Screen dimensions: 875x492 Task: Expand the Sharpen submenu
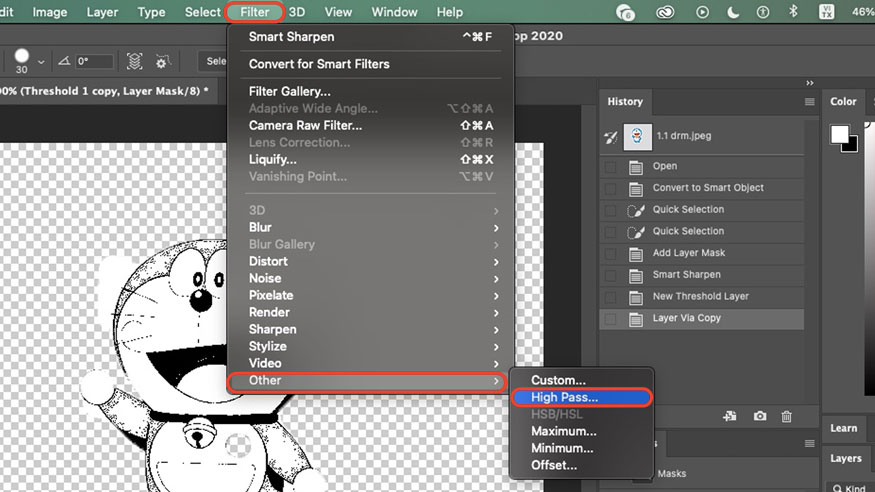click(371, 330)
